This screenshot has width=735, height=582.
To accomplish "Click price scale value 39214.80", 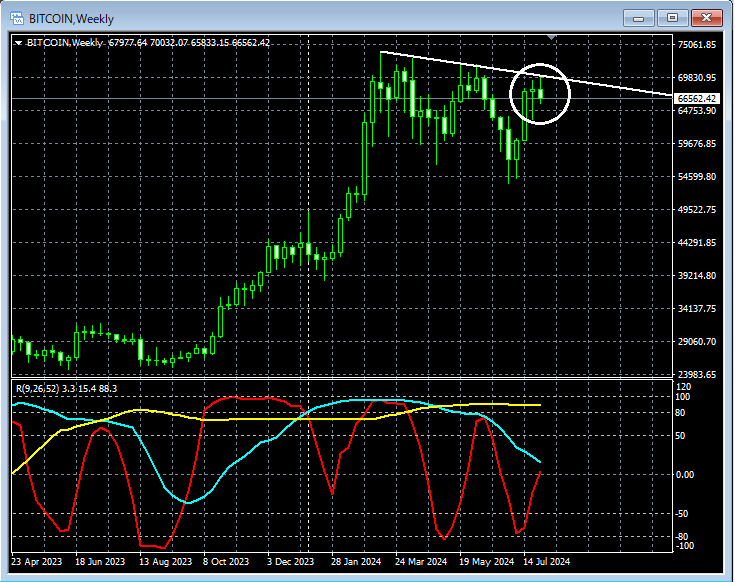I will [697, 276].
